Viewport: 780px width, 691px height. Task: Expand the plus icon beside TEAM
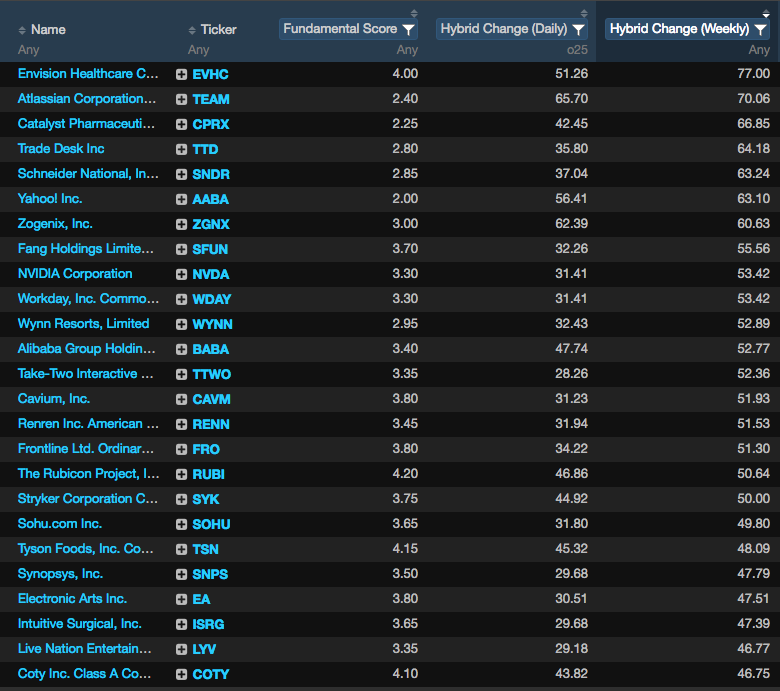click(182, 99)
